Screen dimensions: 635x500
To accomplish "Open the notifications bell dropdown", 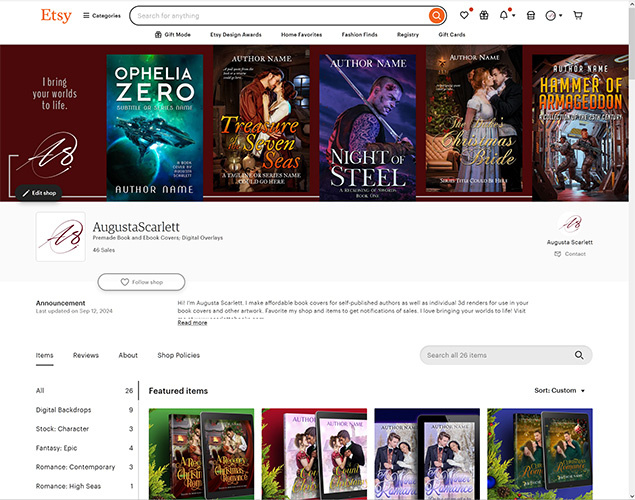I will 507,16.
